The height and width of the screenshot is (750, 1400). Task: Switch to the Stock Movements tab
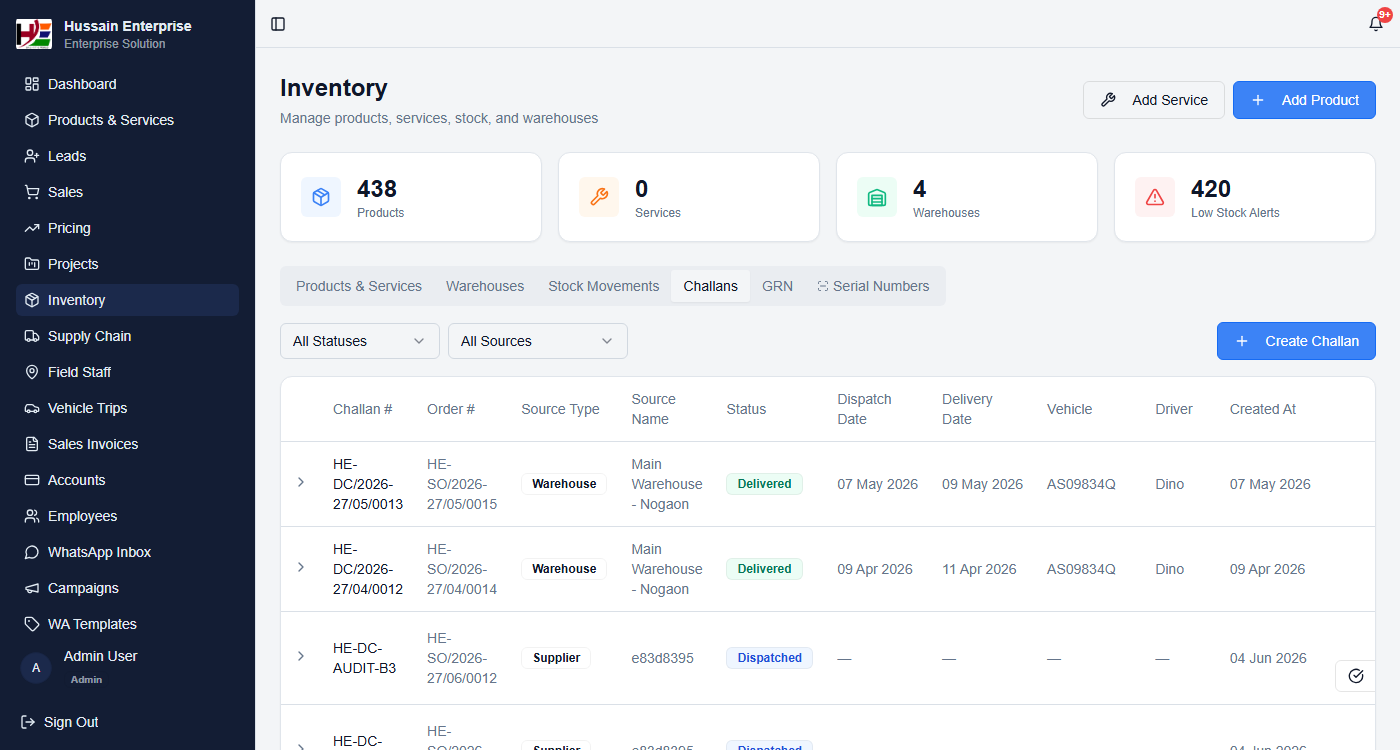coord(604,286)
